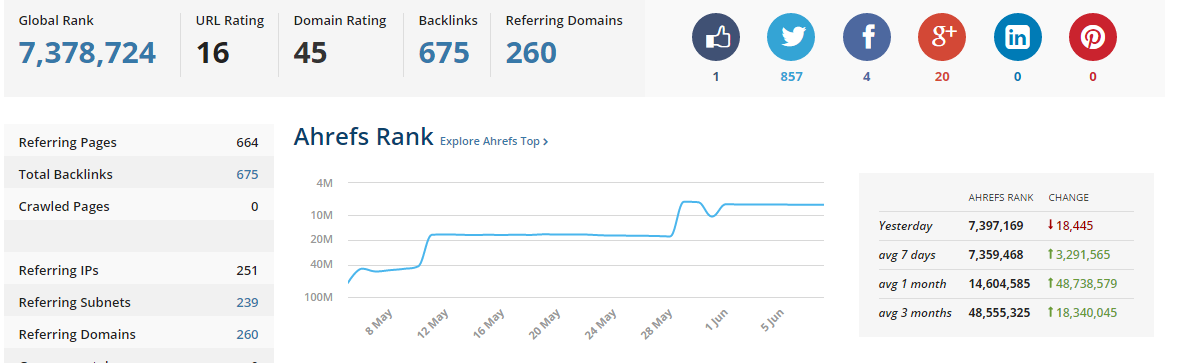The image size is (1178, 363).
Task: Click the Pinterest social icon
Action: (x=1092, y=37)
